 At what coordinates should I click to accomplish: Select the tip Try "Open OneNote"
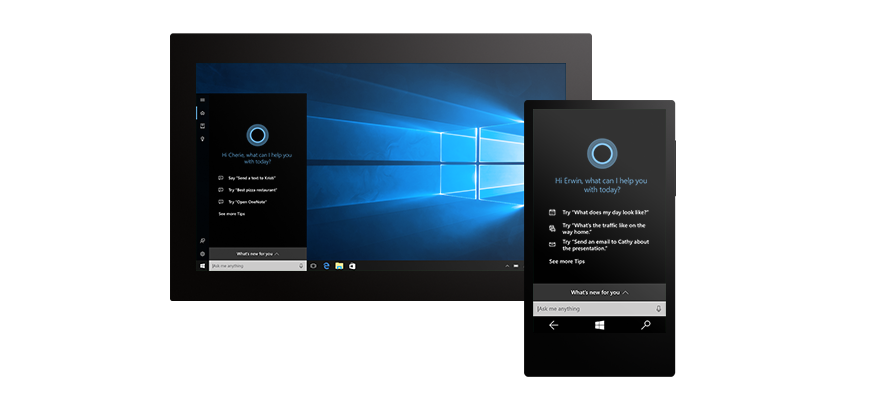(247, 202)
